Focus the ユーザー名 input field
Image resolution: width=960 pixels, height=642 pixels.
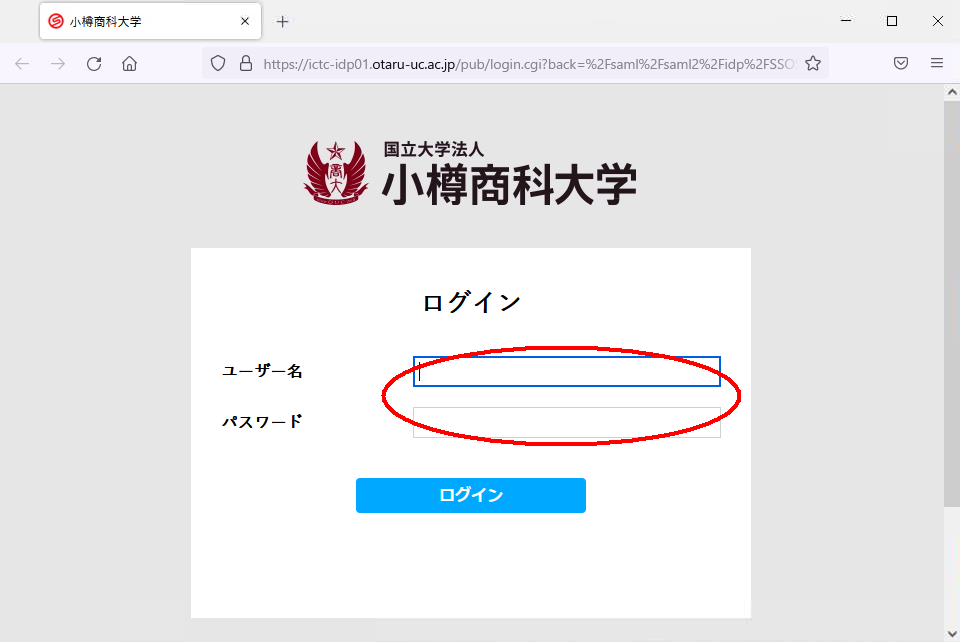[566, 371]
